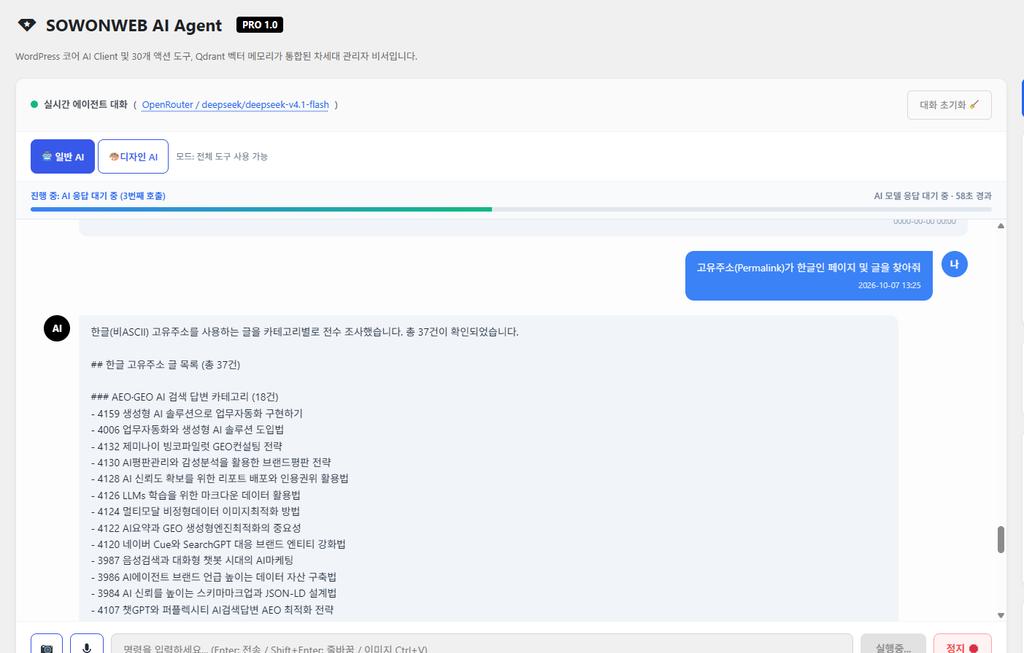
Task: Click the 정지 stop button
Action: pyautogui.click(x=963, y=645)
